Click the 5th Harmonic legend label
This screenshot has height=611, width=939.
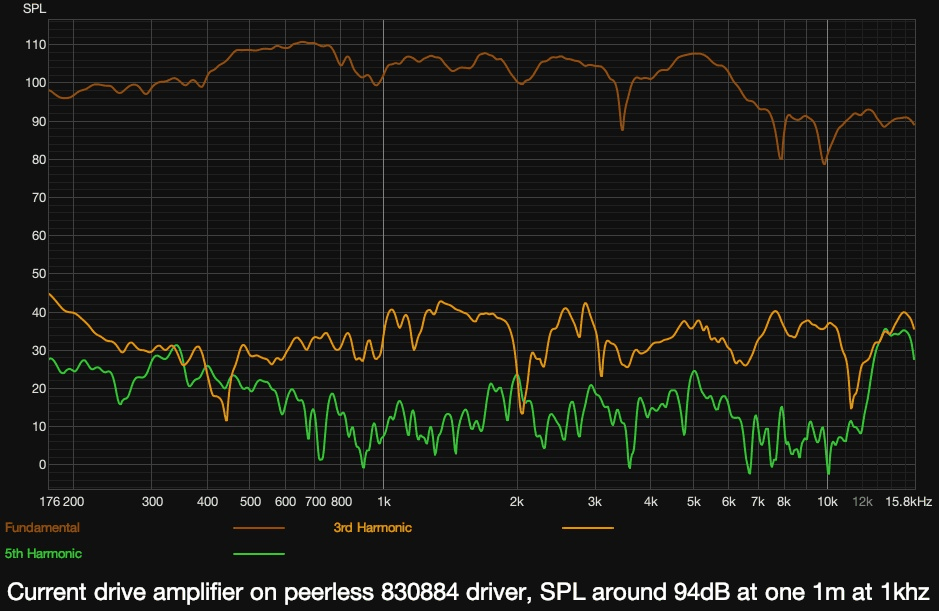coord(43,553)
